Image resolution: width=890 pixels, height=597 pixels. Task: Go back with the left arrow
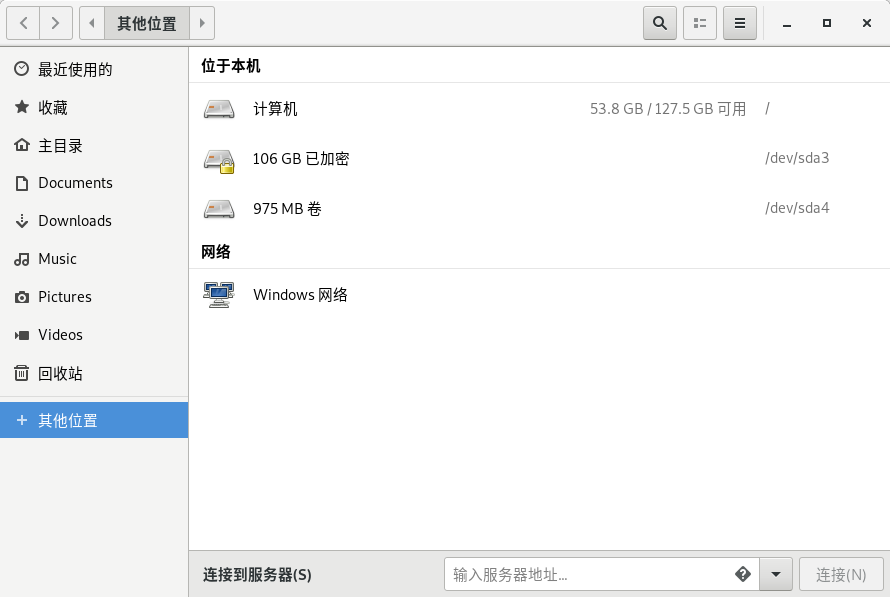pyautogui.click(x=24, y=23)
